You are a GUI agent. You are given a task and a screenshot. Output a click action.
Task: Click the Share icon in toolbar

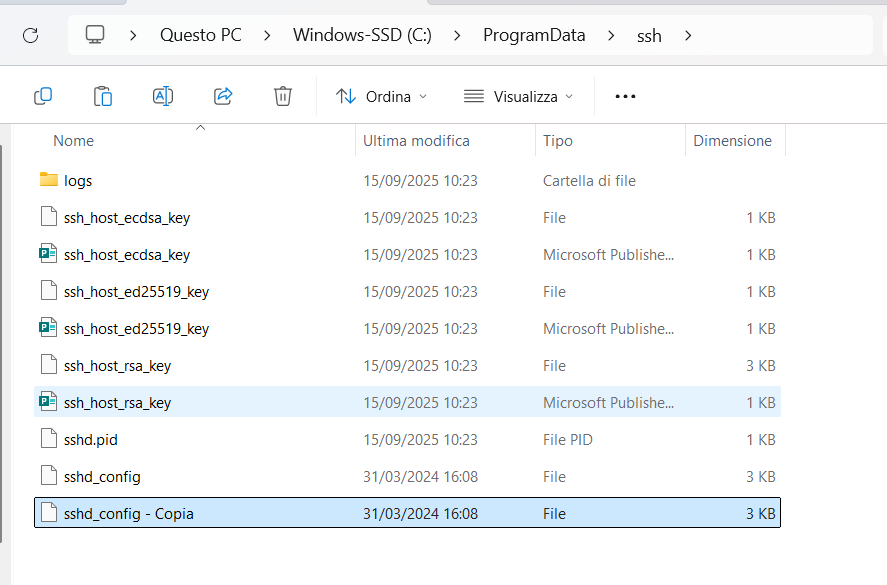click(x=223, y=96)
